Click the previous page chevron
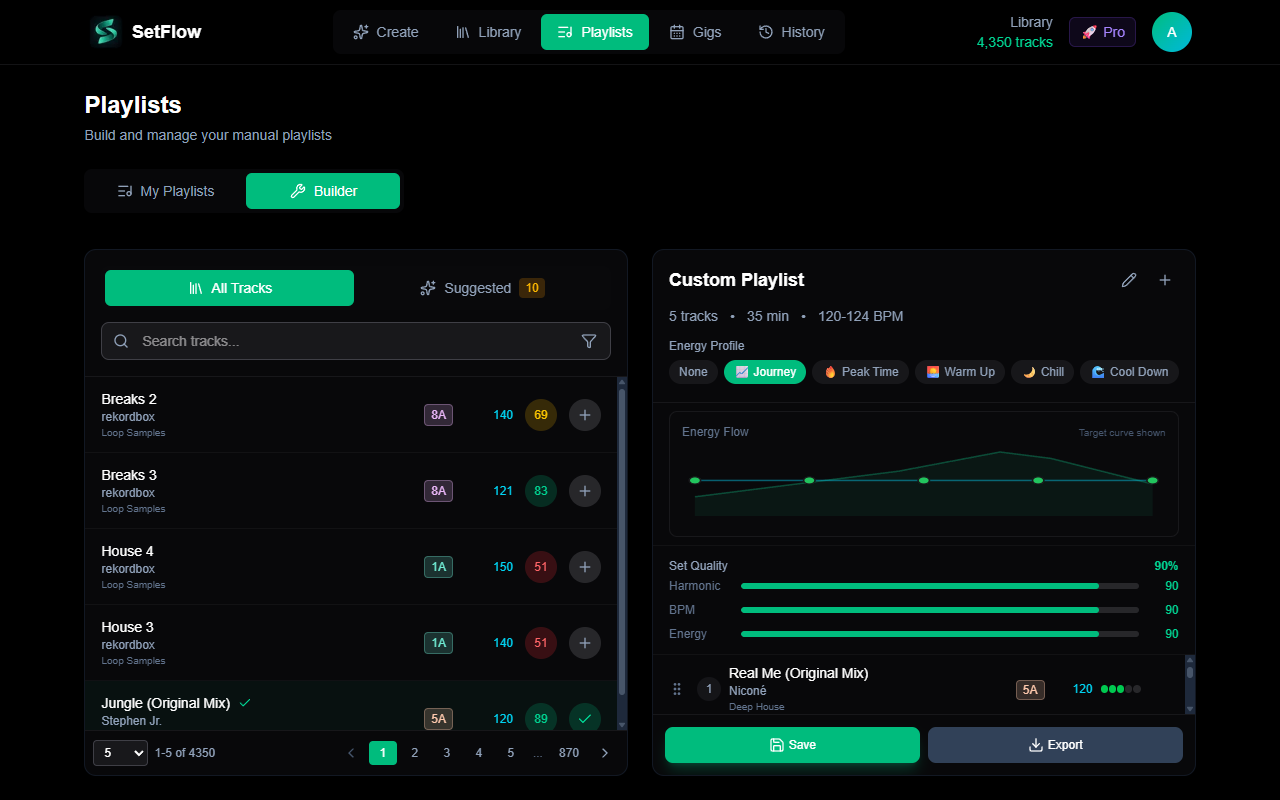 351,752
